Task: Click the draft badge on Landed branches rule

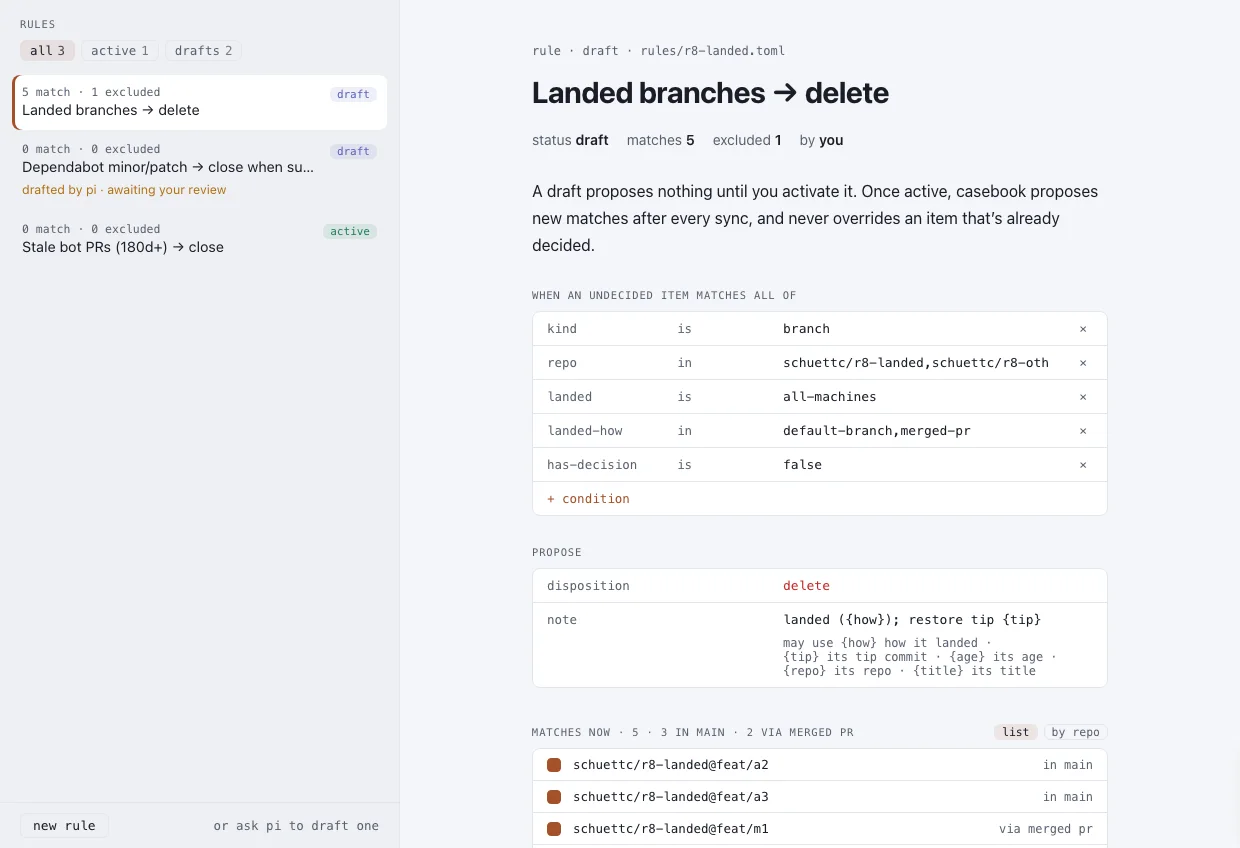Action: pos(353,94)
